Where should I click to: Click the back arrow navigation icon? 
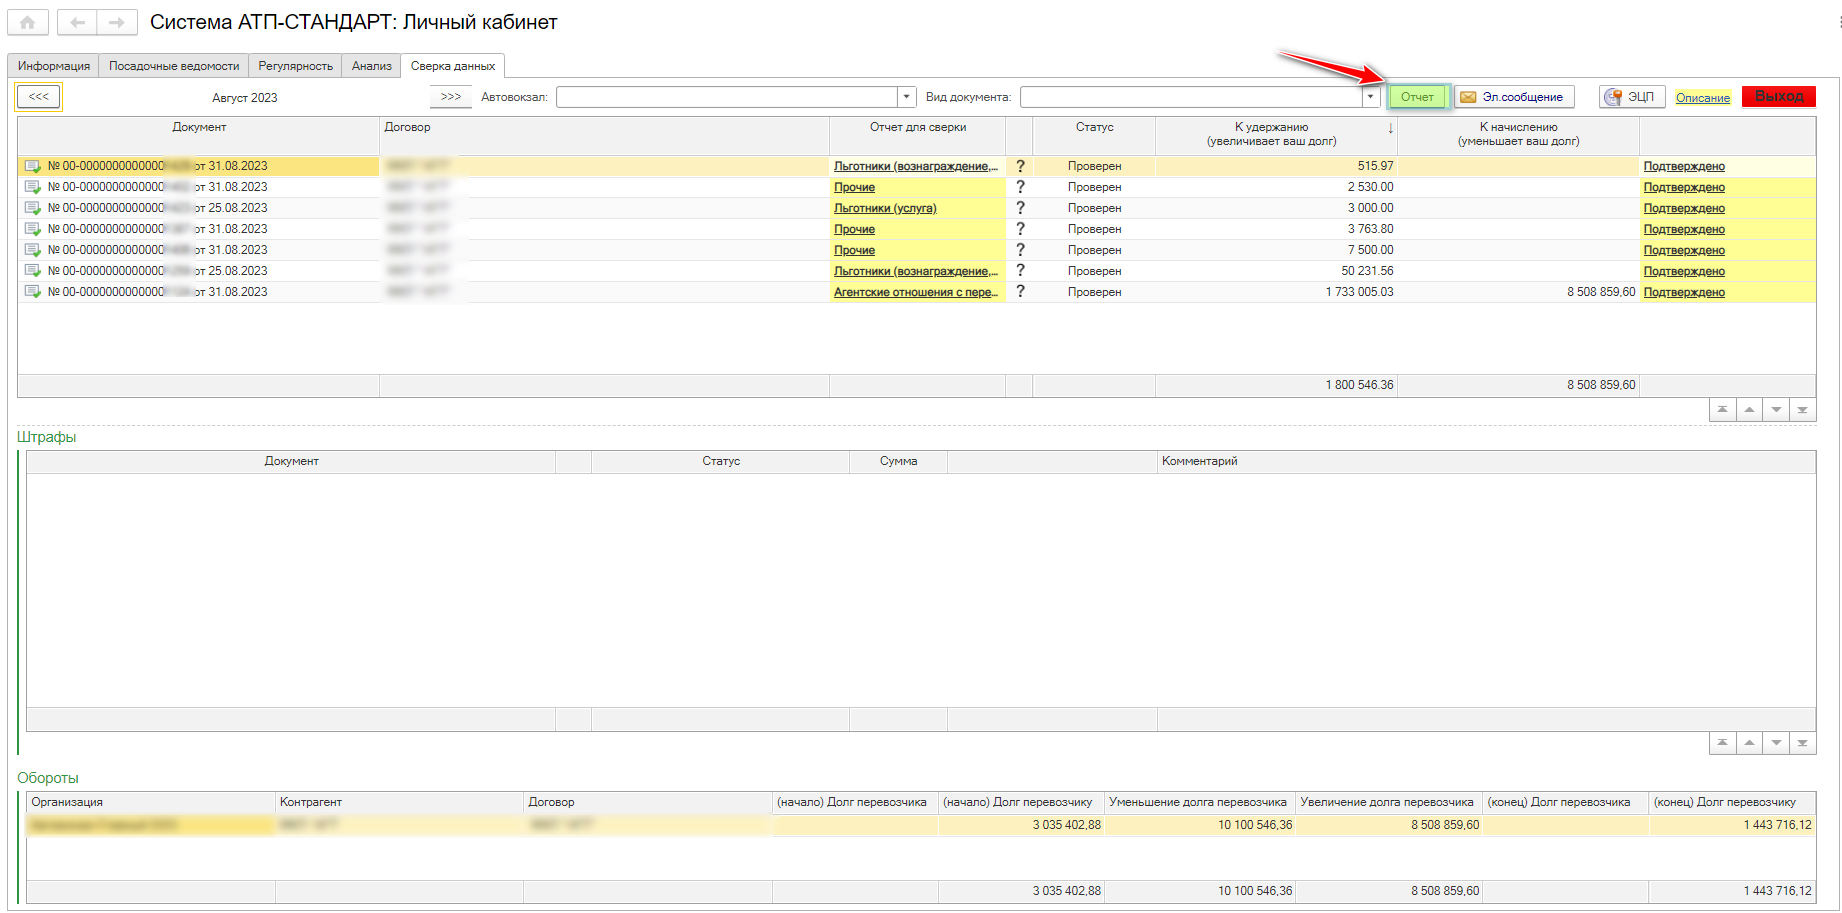coord(77,22)
